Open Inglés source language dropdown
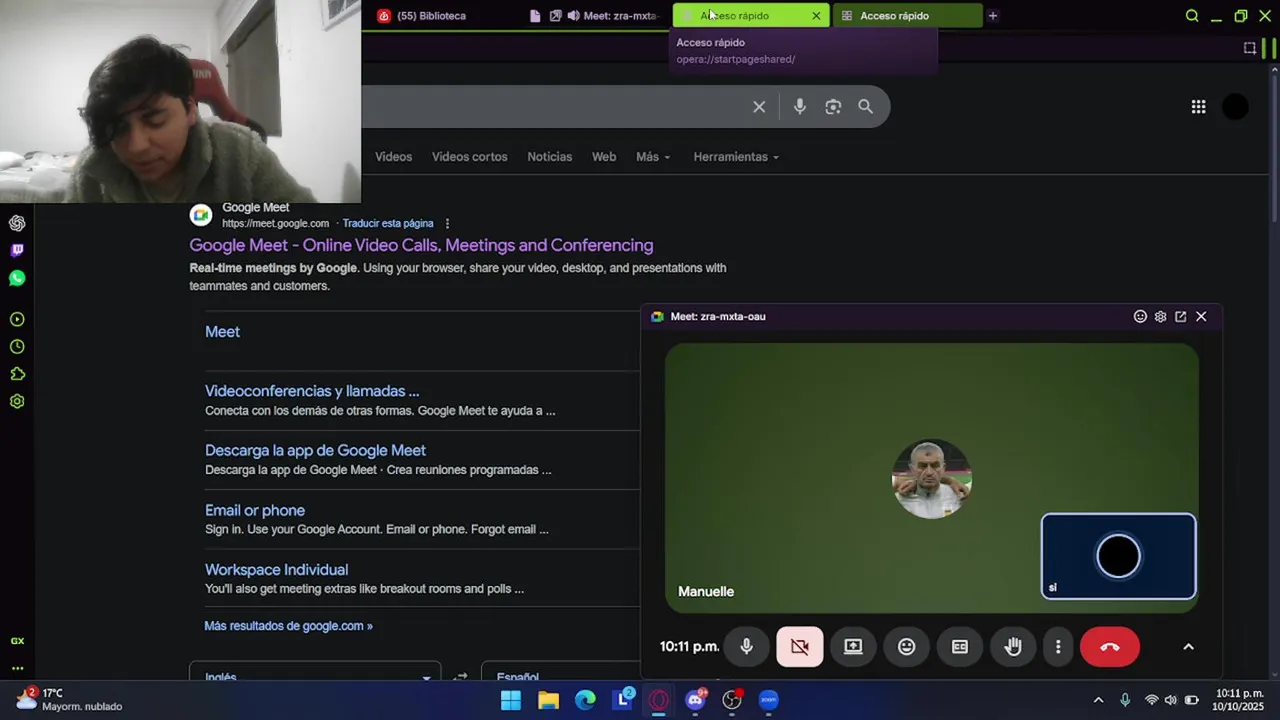The height and width of the screenshot is (720, 1280). click(x=315, y=676)
